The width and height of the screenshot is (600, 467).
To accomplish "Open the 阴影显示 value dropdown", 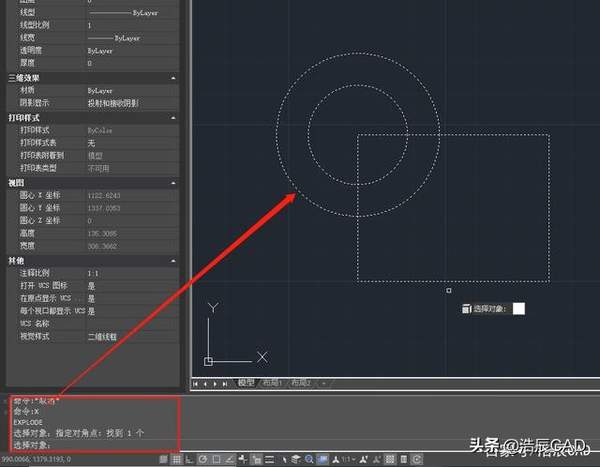I will [132, 103].
